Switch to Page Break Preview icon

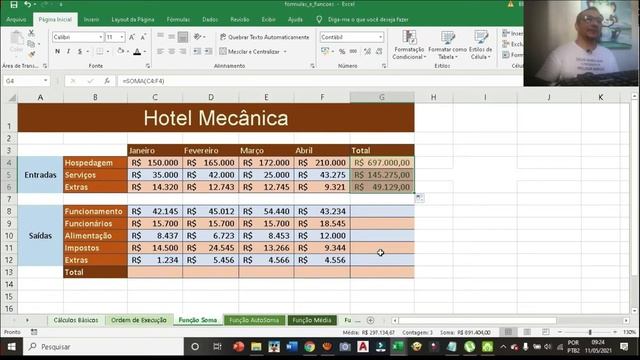[546, 332]
